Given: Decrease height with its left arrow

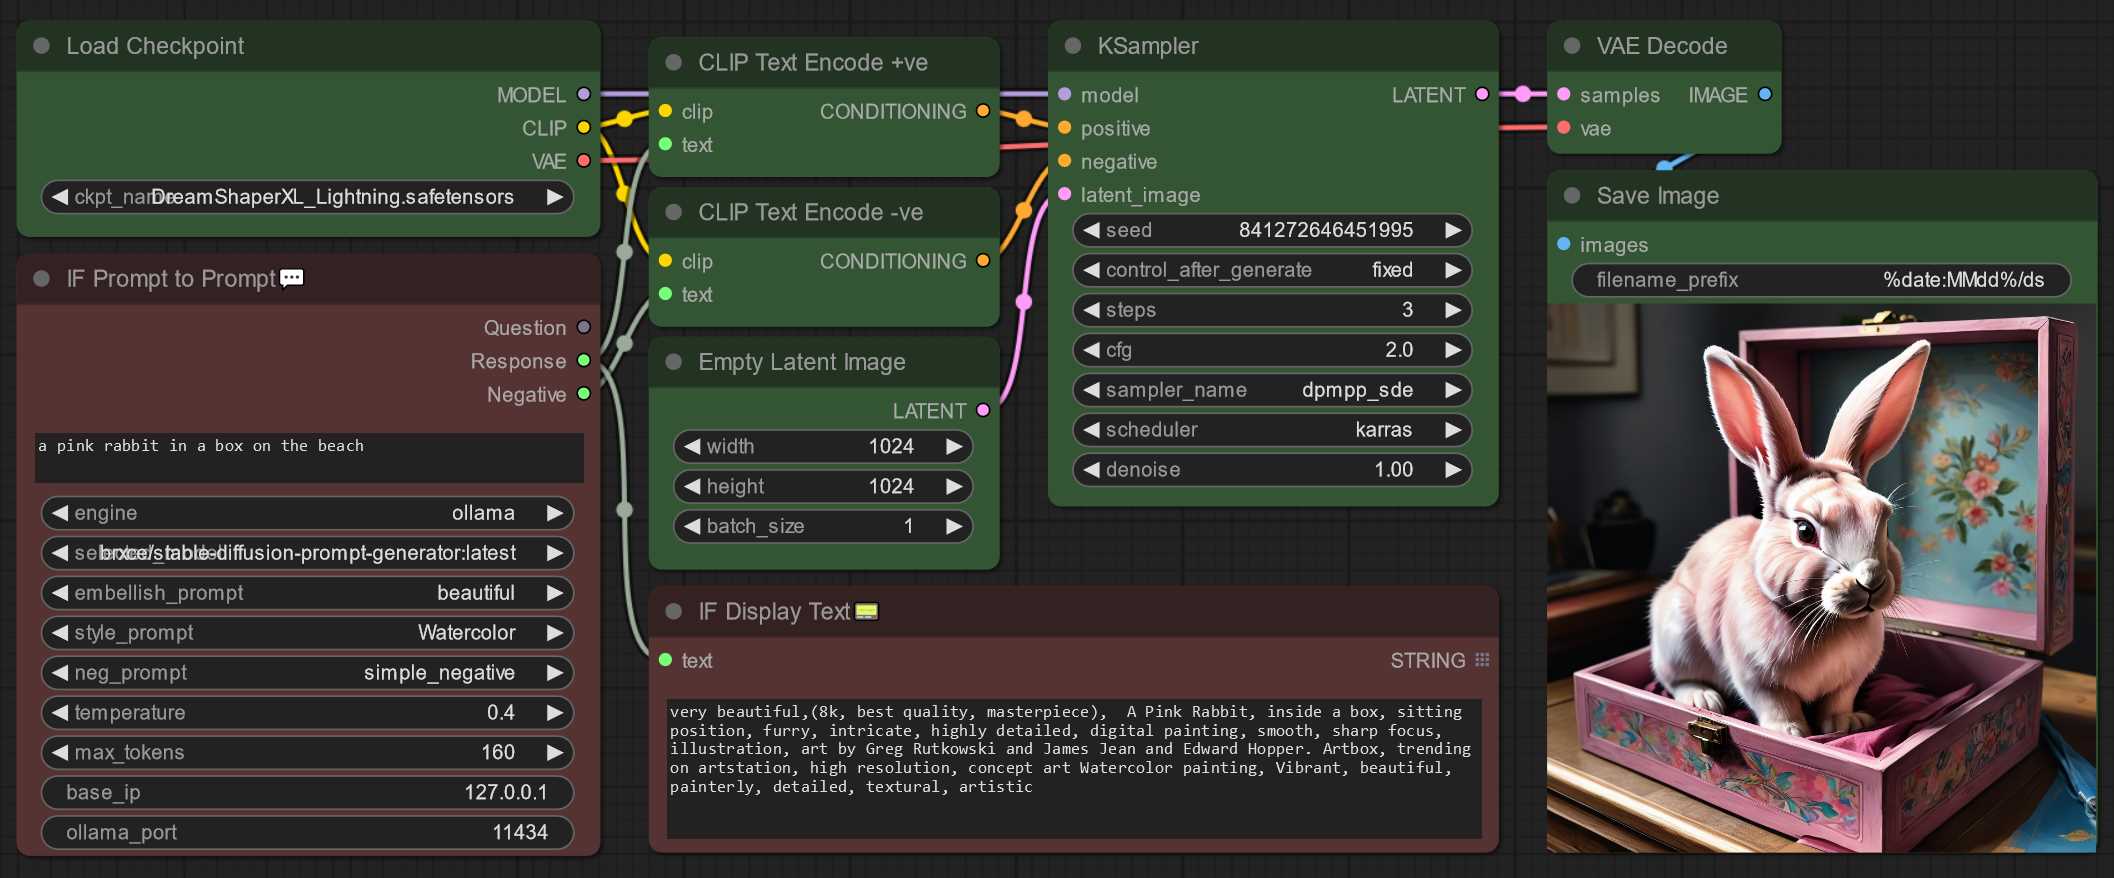Looking at the screenshot, I should 692,486.
